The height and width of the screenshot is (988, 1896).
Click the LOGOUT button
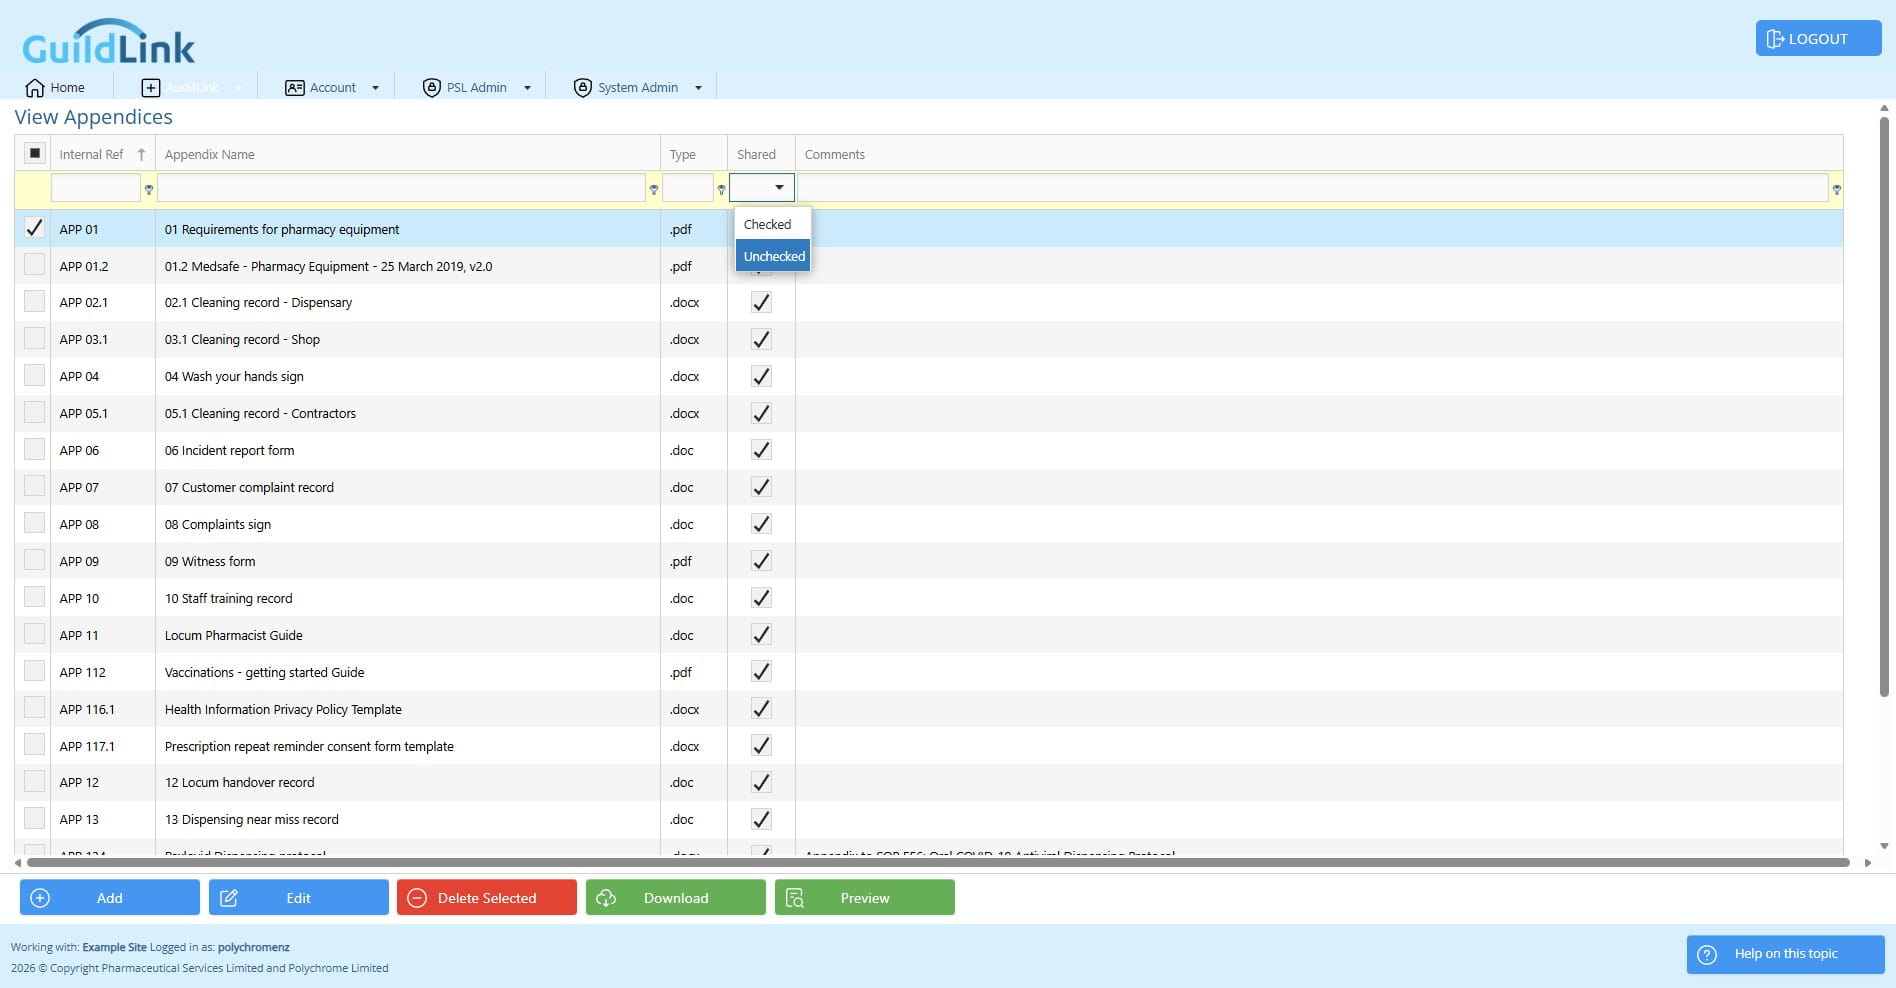pos(1818,39)
